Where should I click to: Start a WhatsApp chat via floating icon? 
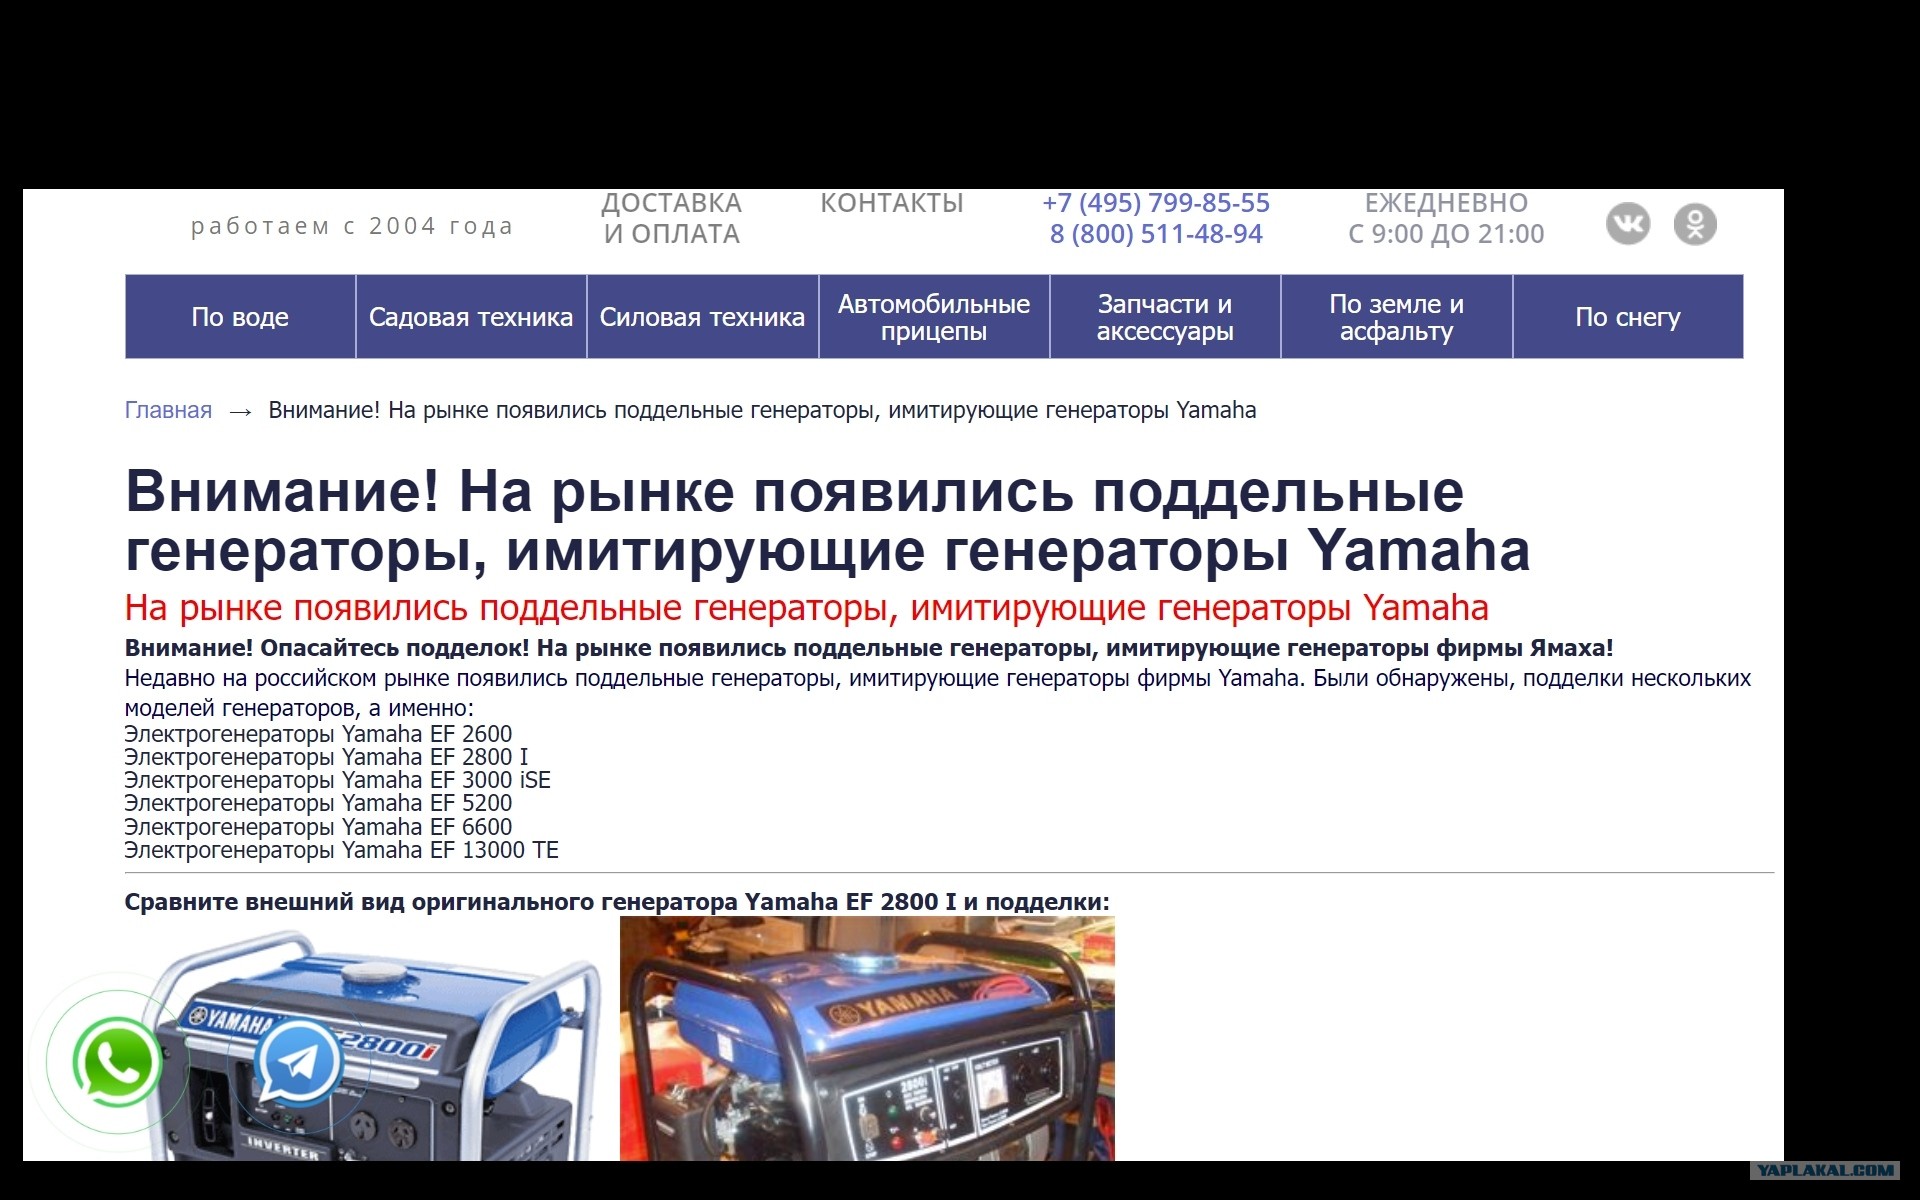(x=118, y=1062)
